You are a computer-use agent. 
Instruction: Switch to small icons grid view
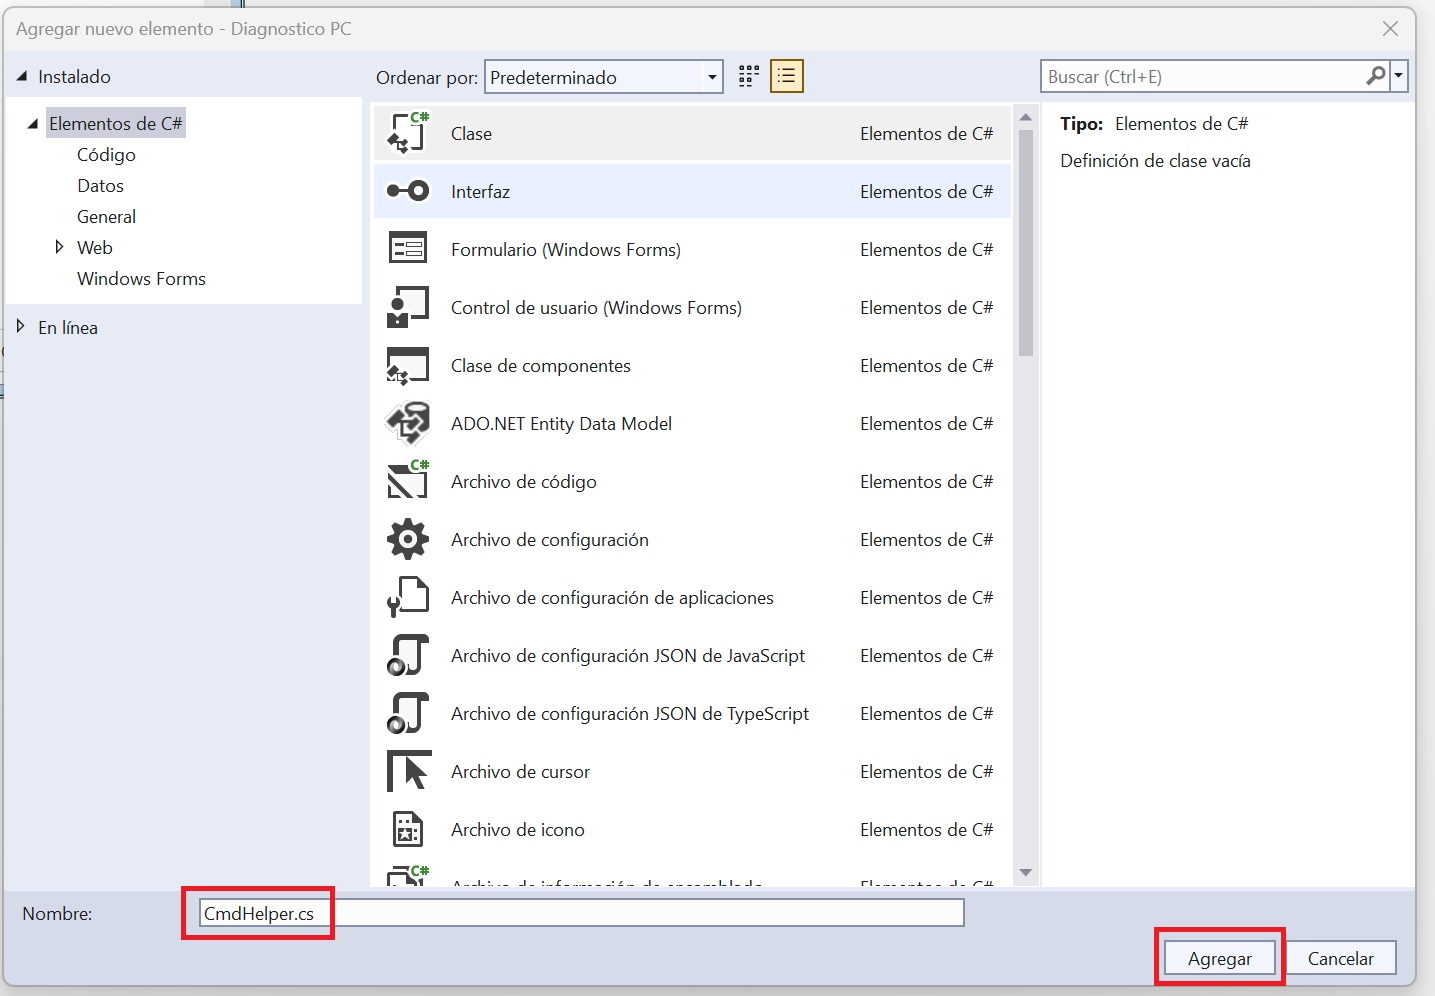click(x=749, y=77)
